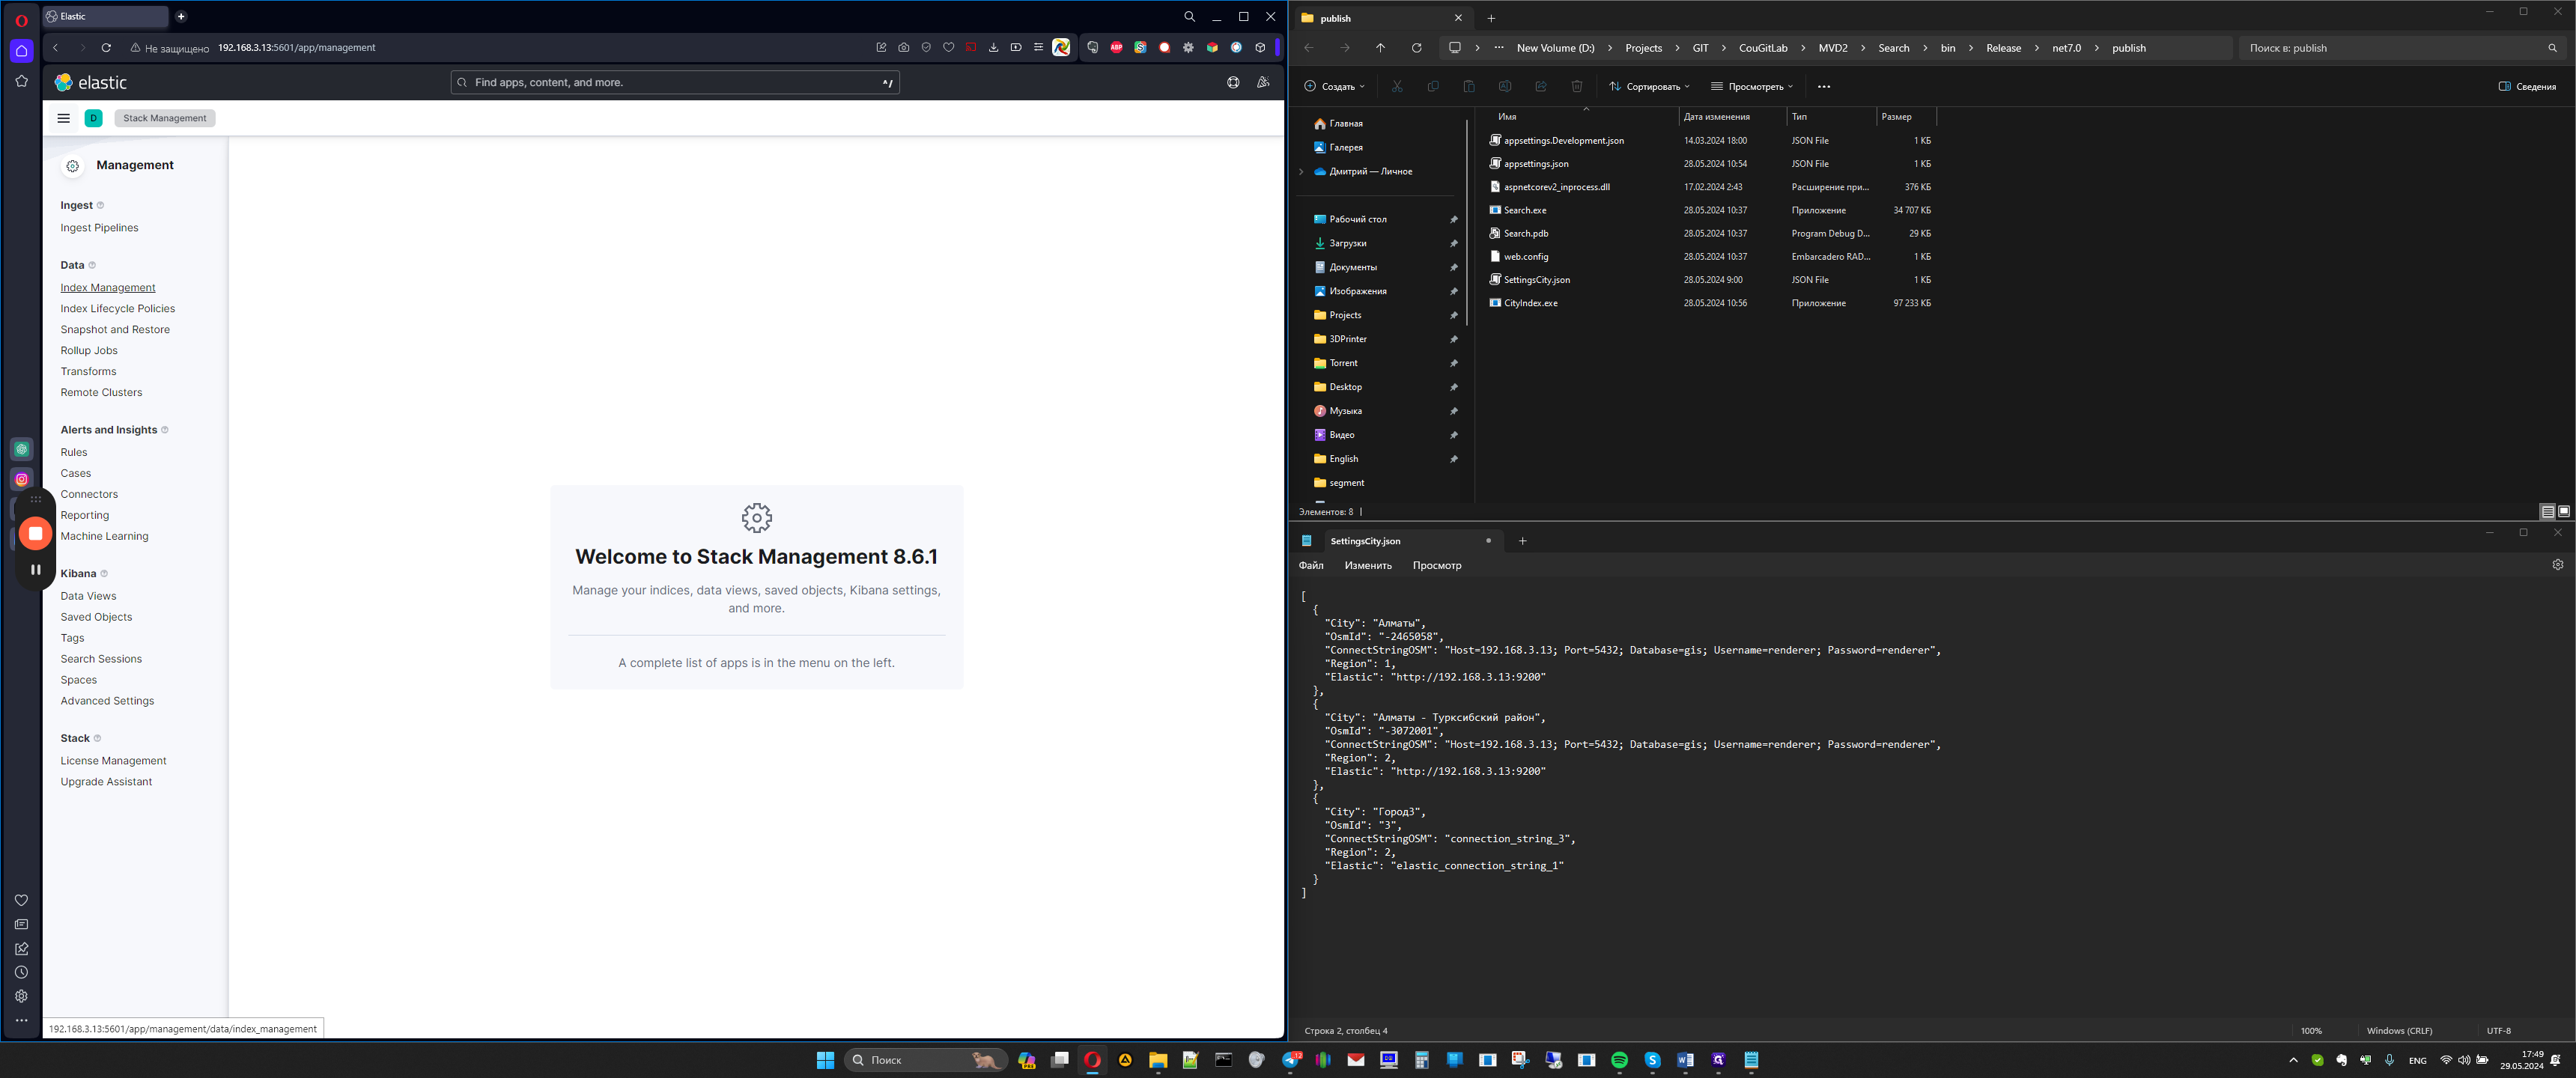The image size is (2576, 1078).
Task: Click the Opera sidebar bookmarks star icon
Action: tap(21, 81)
